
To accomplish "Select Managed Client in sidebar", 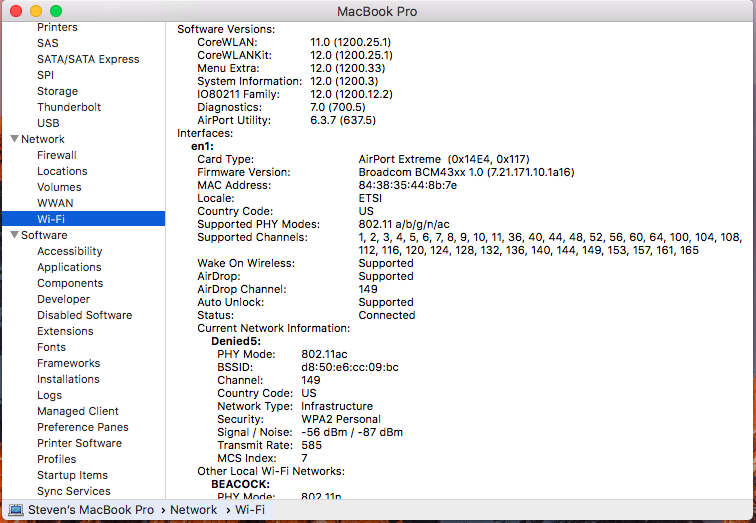I will coord(78,411).
